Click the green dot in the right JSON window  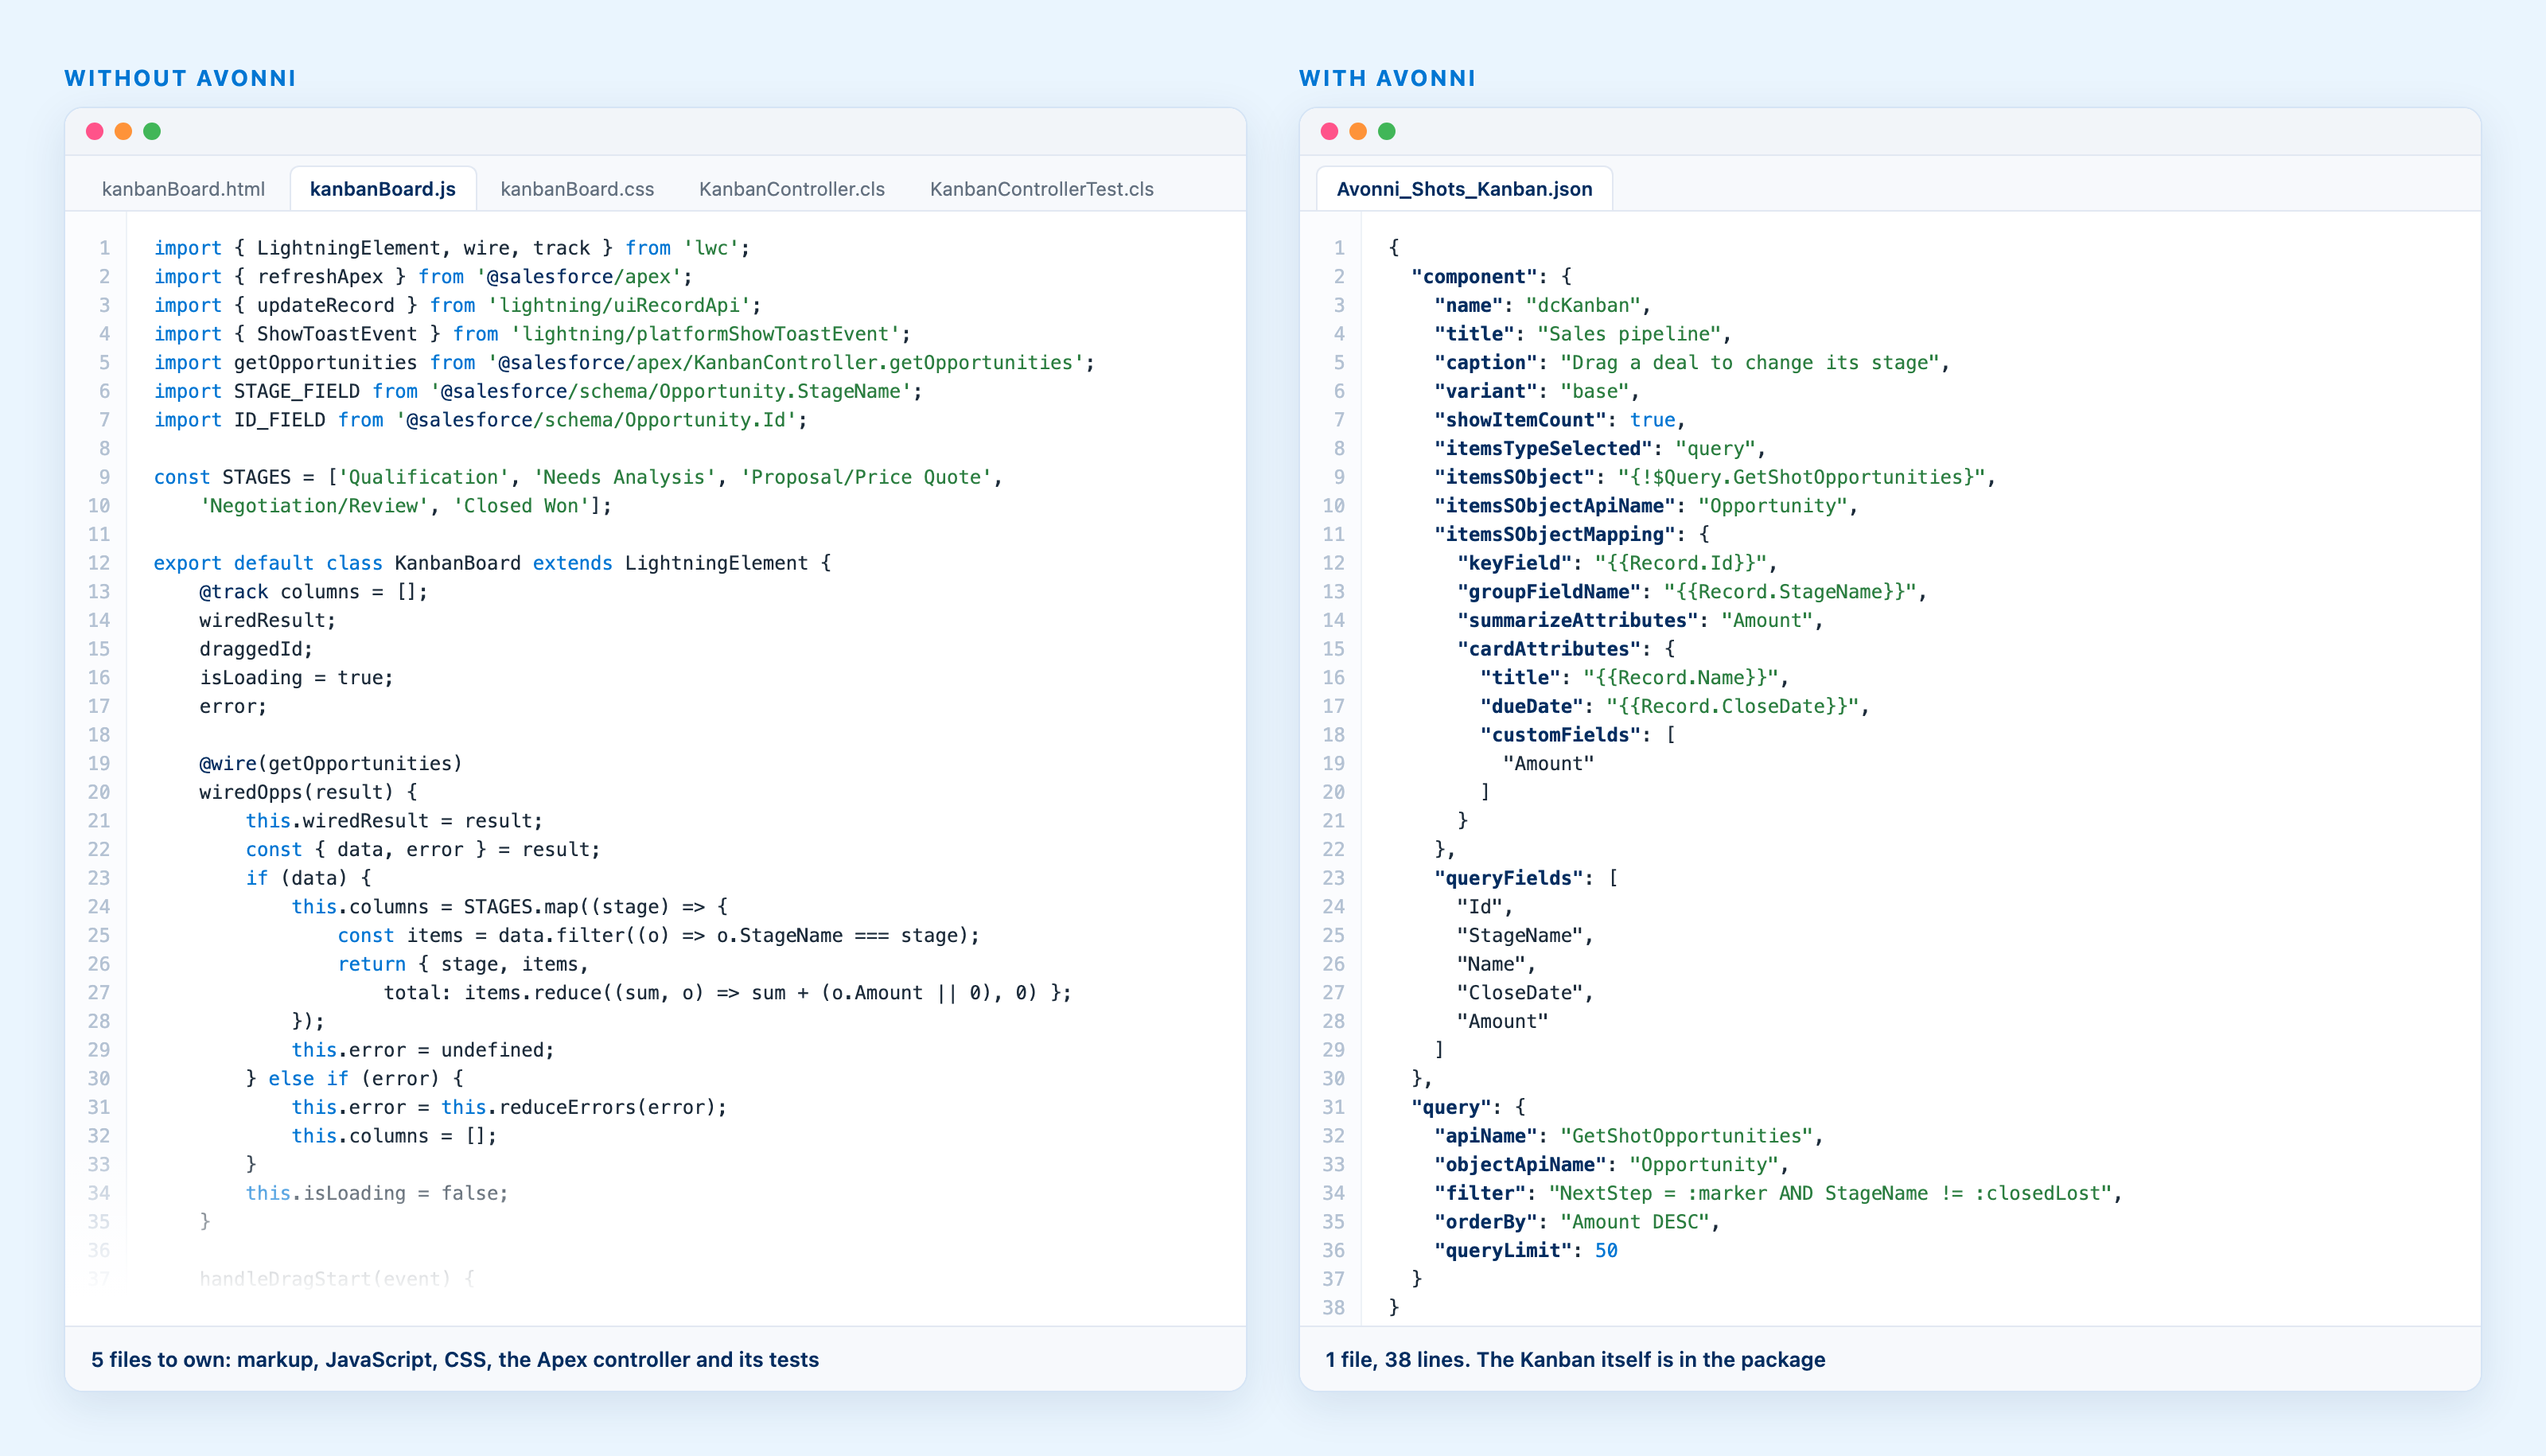click(x=1386, y=131)
